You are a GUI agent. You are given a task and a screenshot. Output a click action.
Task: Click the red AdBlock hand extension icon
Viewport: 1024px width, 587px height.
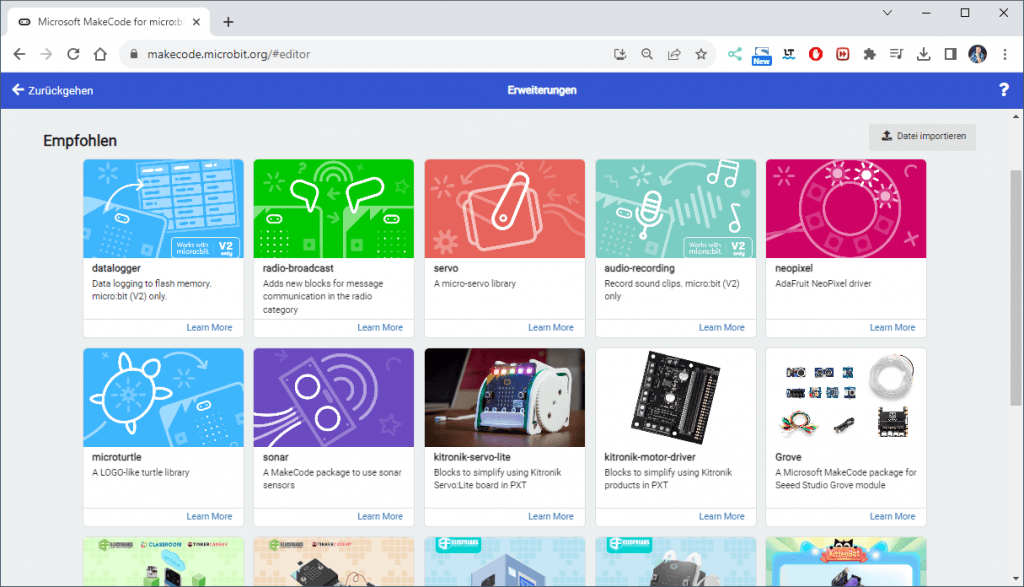click(815, 54)
